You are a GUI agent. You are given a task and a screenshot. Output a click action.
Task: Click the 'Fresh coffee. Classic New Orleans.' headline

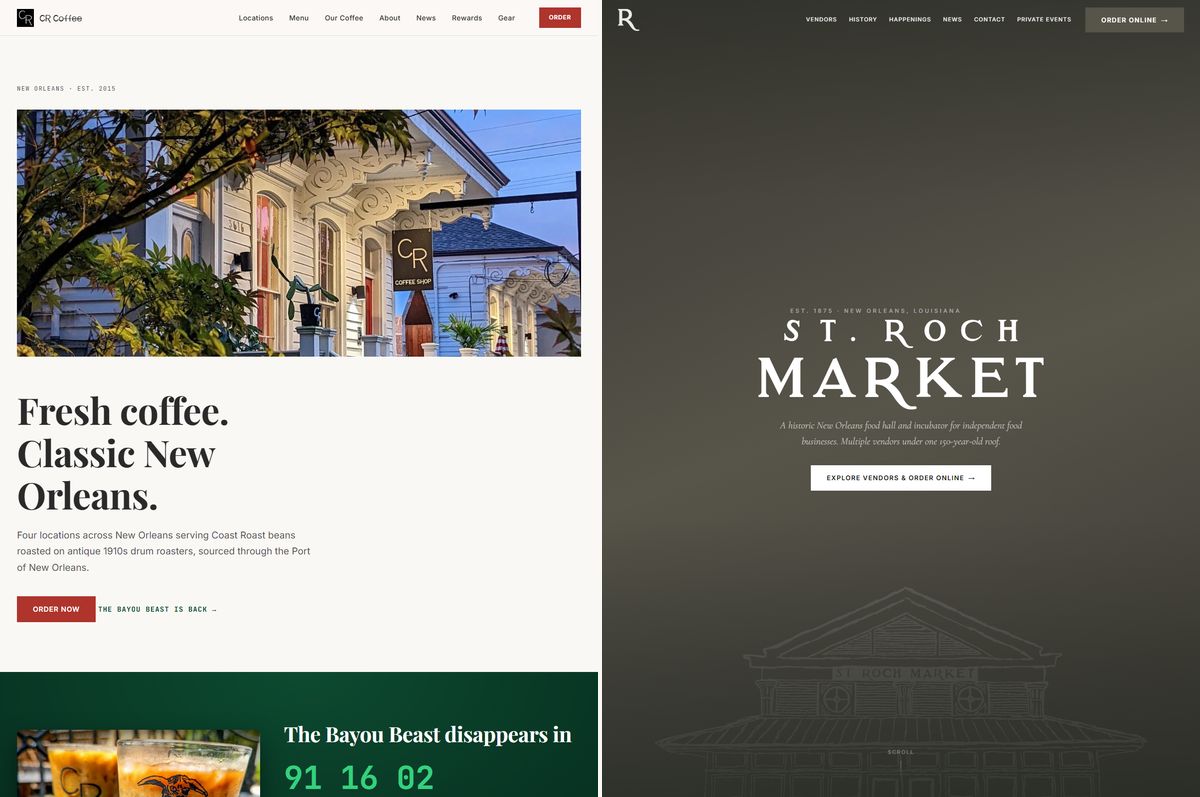coord(123,454)
